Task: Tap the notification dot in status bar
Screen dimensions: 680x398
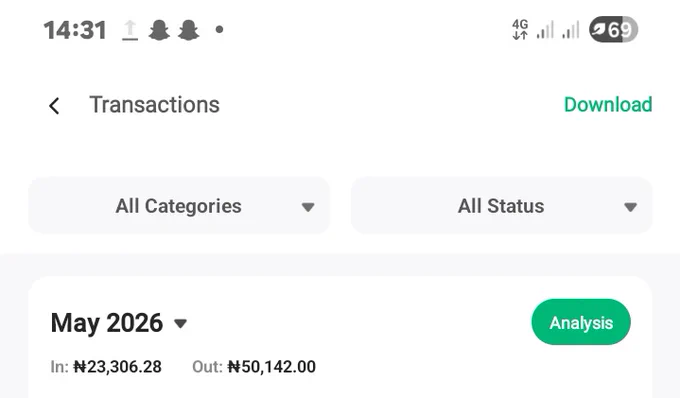Action: [x=219, y=29]
